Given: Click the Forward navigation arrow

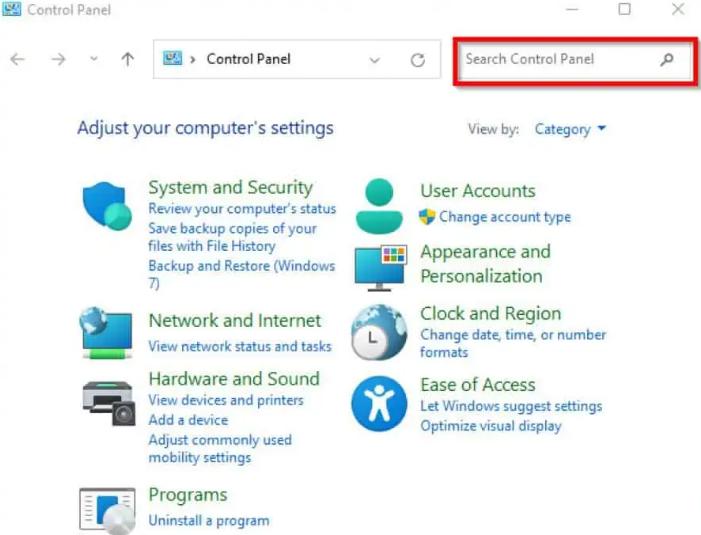Looking at the screenshot, I should coord(58,59).
